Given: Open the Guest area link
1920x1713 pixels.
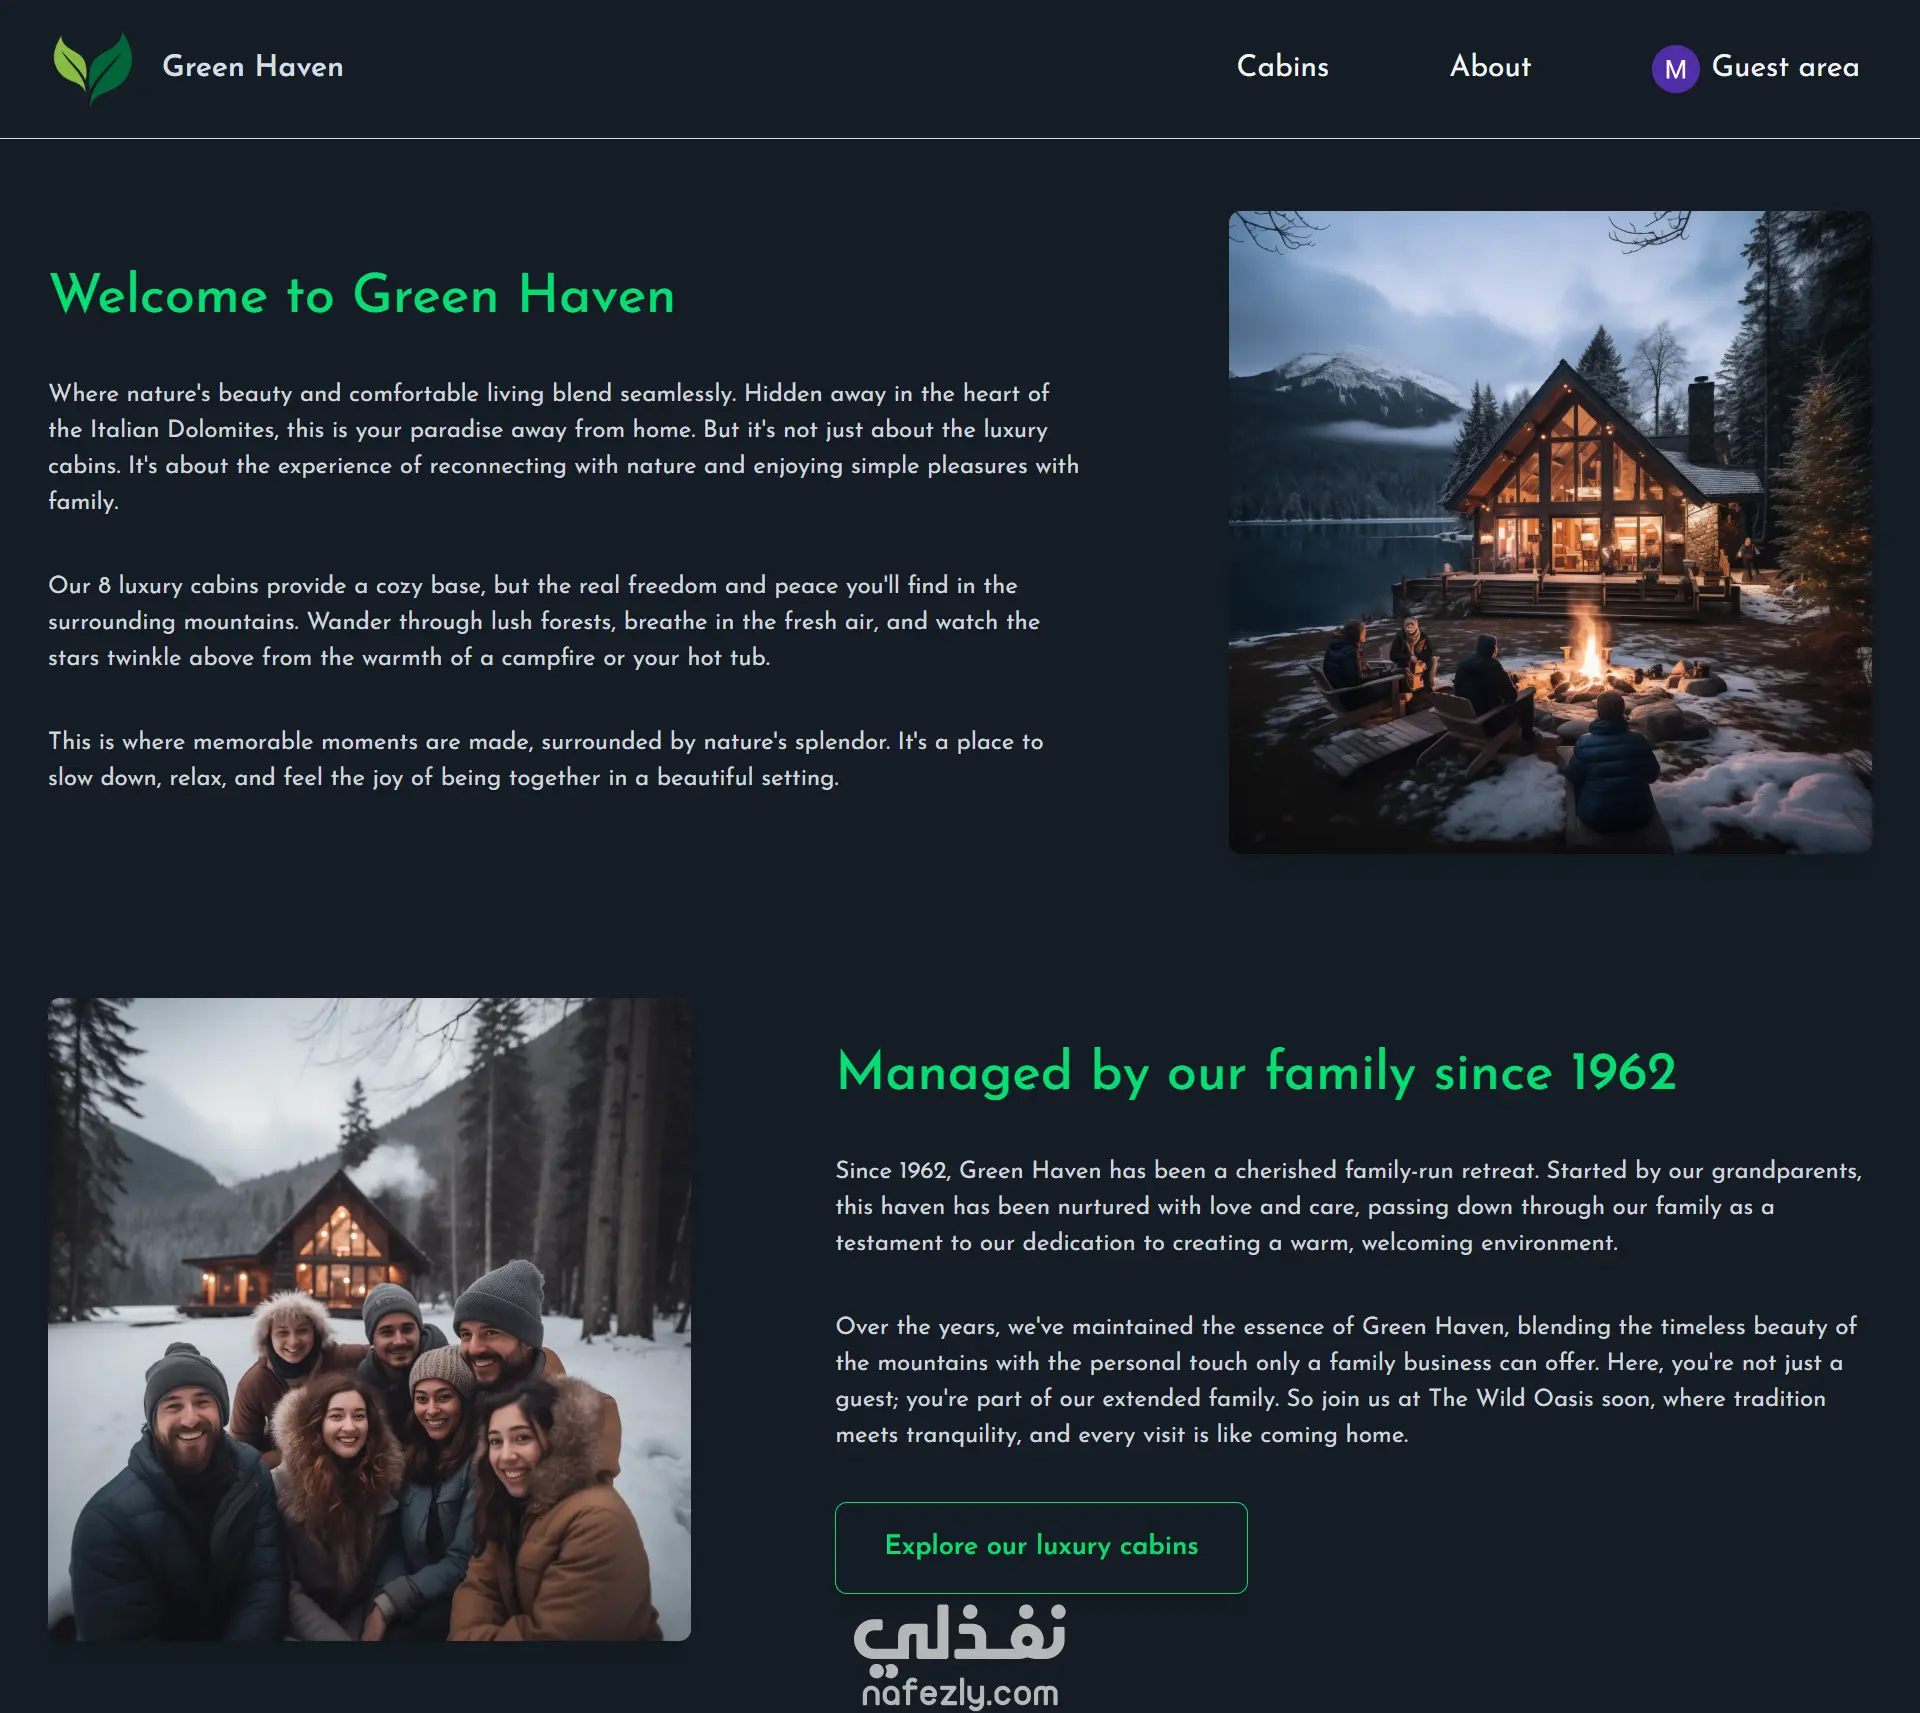Looking at the screenshot, I should (x=1785, y=67).
